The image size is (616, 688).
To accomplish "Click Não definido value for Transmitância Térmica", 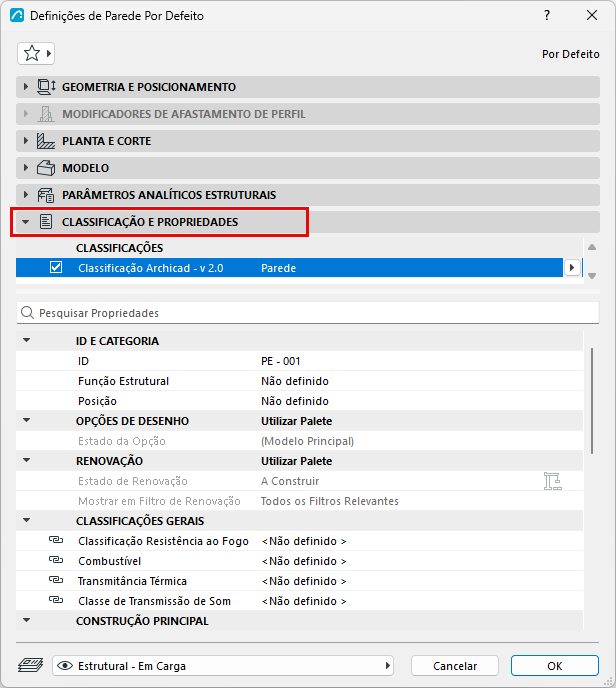I will coord(304,581).
